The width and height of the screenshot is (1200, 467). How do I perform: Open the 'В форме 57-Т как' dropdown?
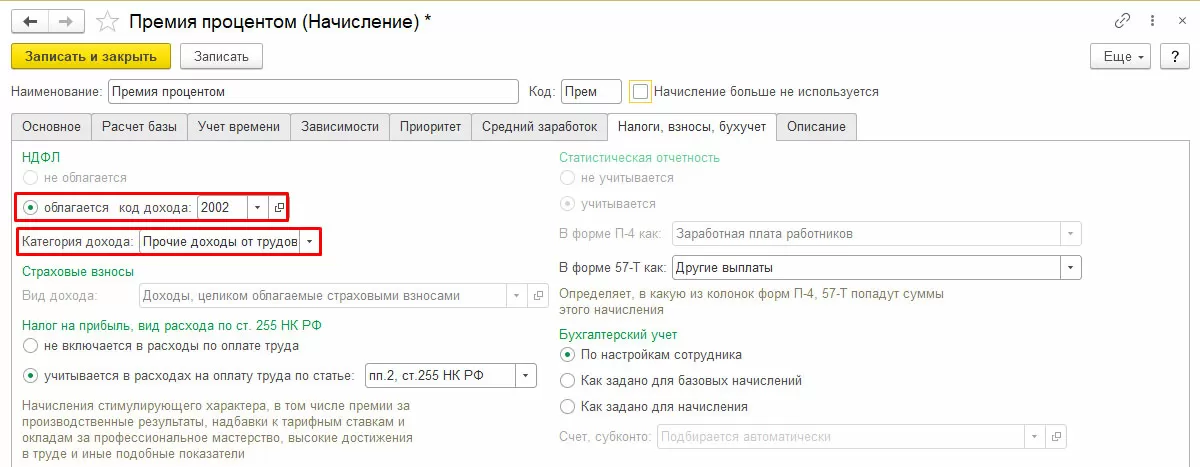[x=1070, y=268]
